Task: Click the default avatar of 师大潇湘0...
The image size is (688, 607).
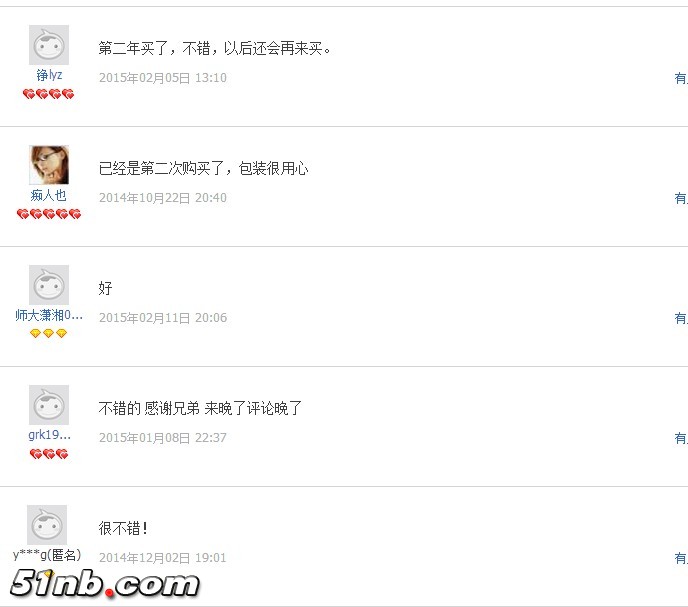Action: click(x=49, y=284)
